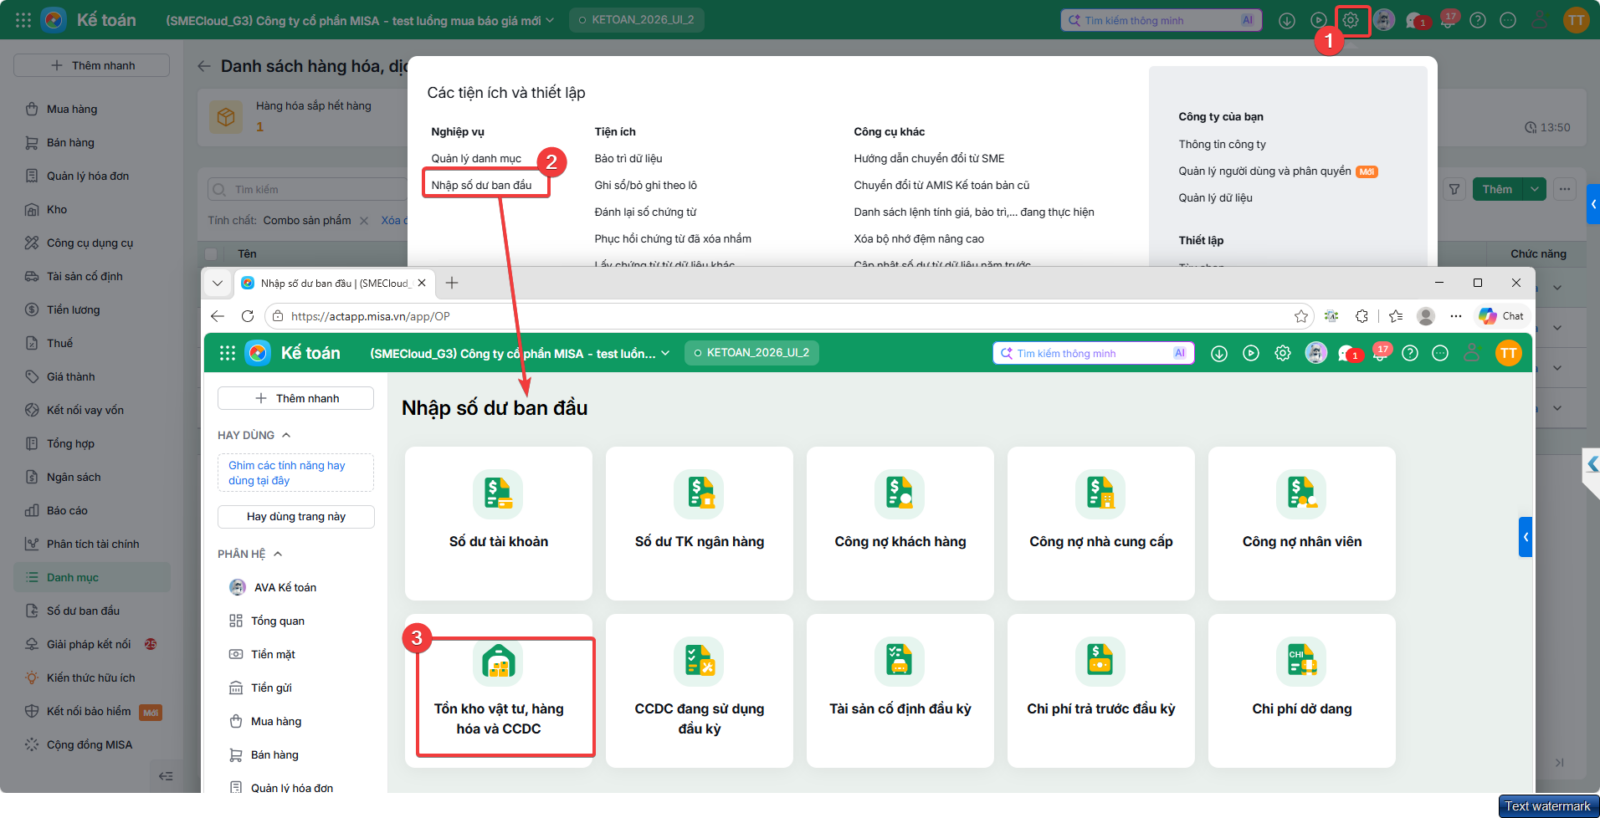Collapse the HAY DÙNG section

286,435
